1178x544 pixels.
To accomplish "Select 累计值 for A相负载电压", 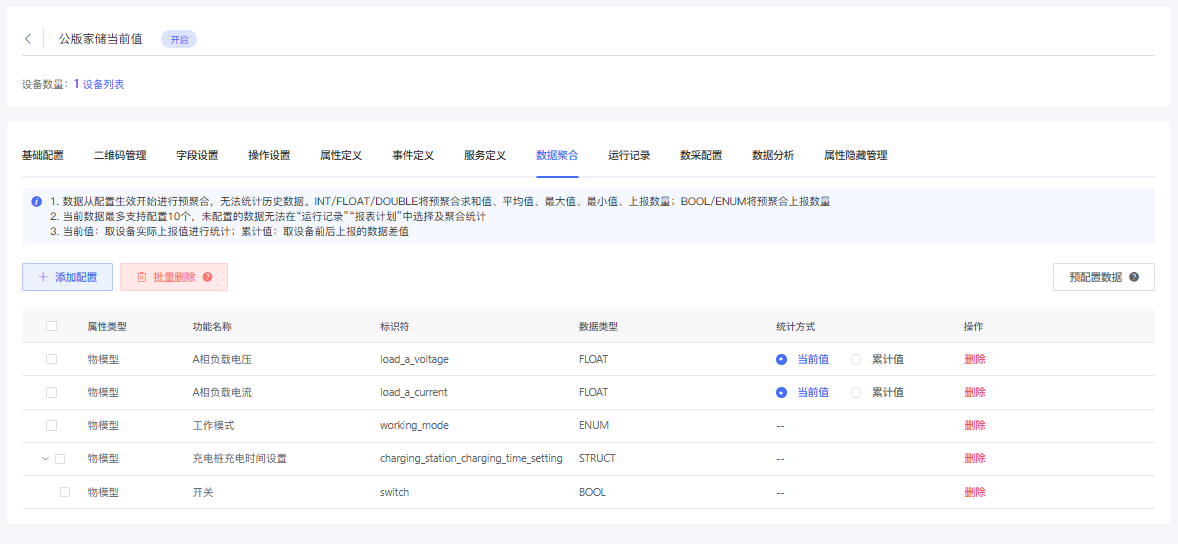I will point(856,359).
